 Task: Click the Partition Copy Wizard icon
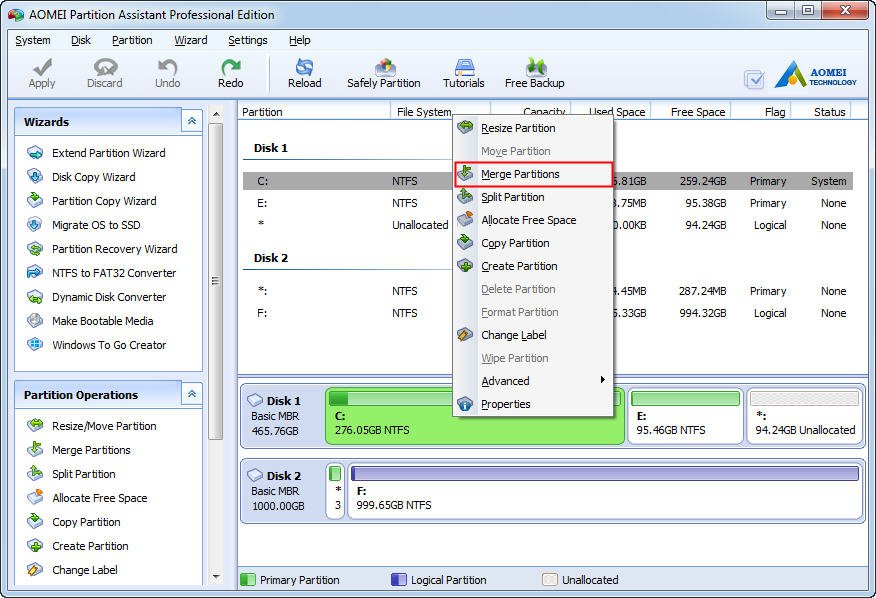pos(35,201)
